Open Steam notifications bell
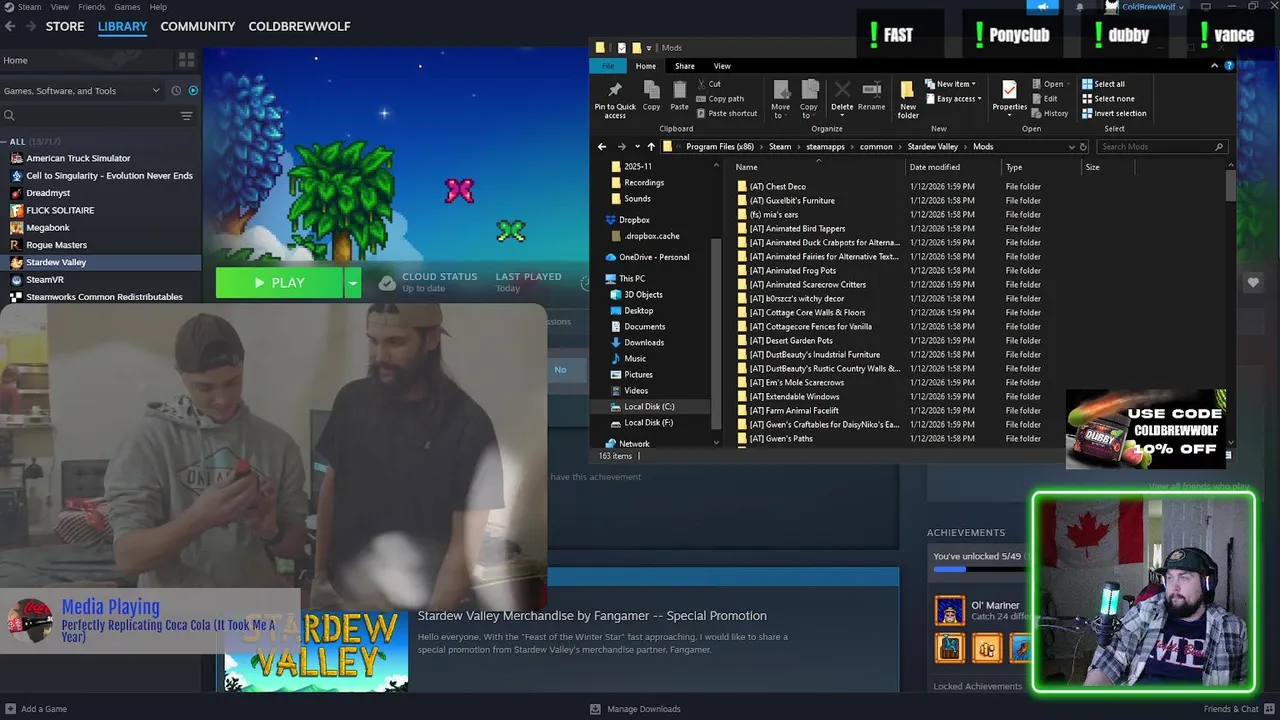Viewport: 1280px width, 720px height. click(x=1079, y=7)
